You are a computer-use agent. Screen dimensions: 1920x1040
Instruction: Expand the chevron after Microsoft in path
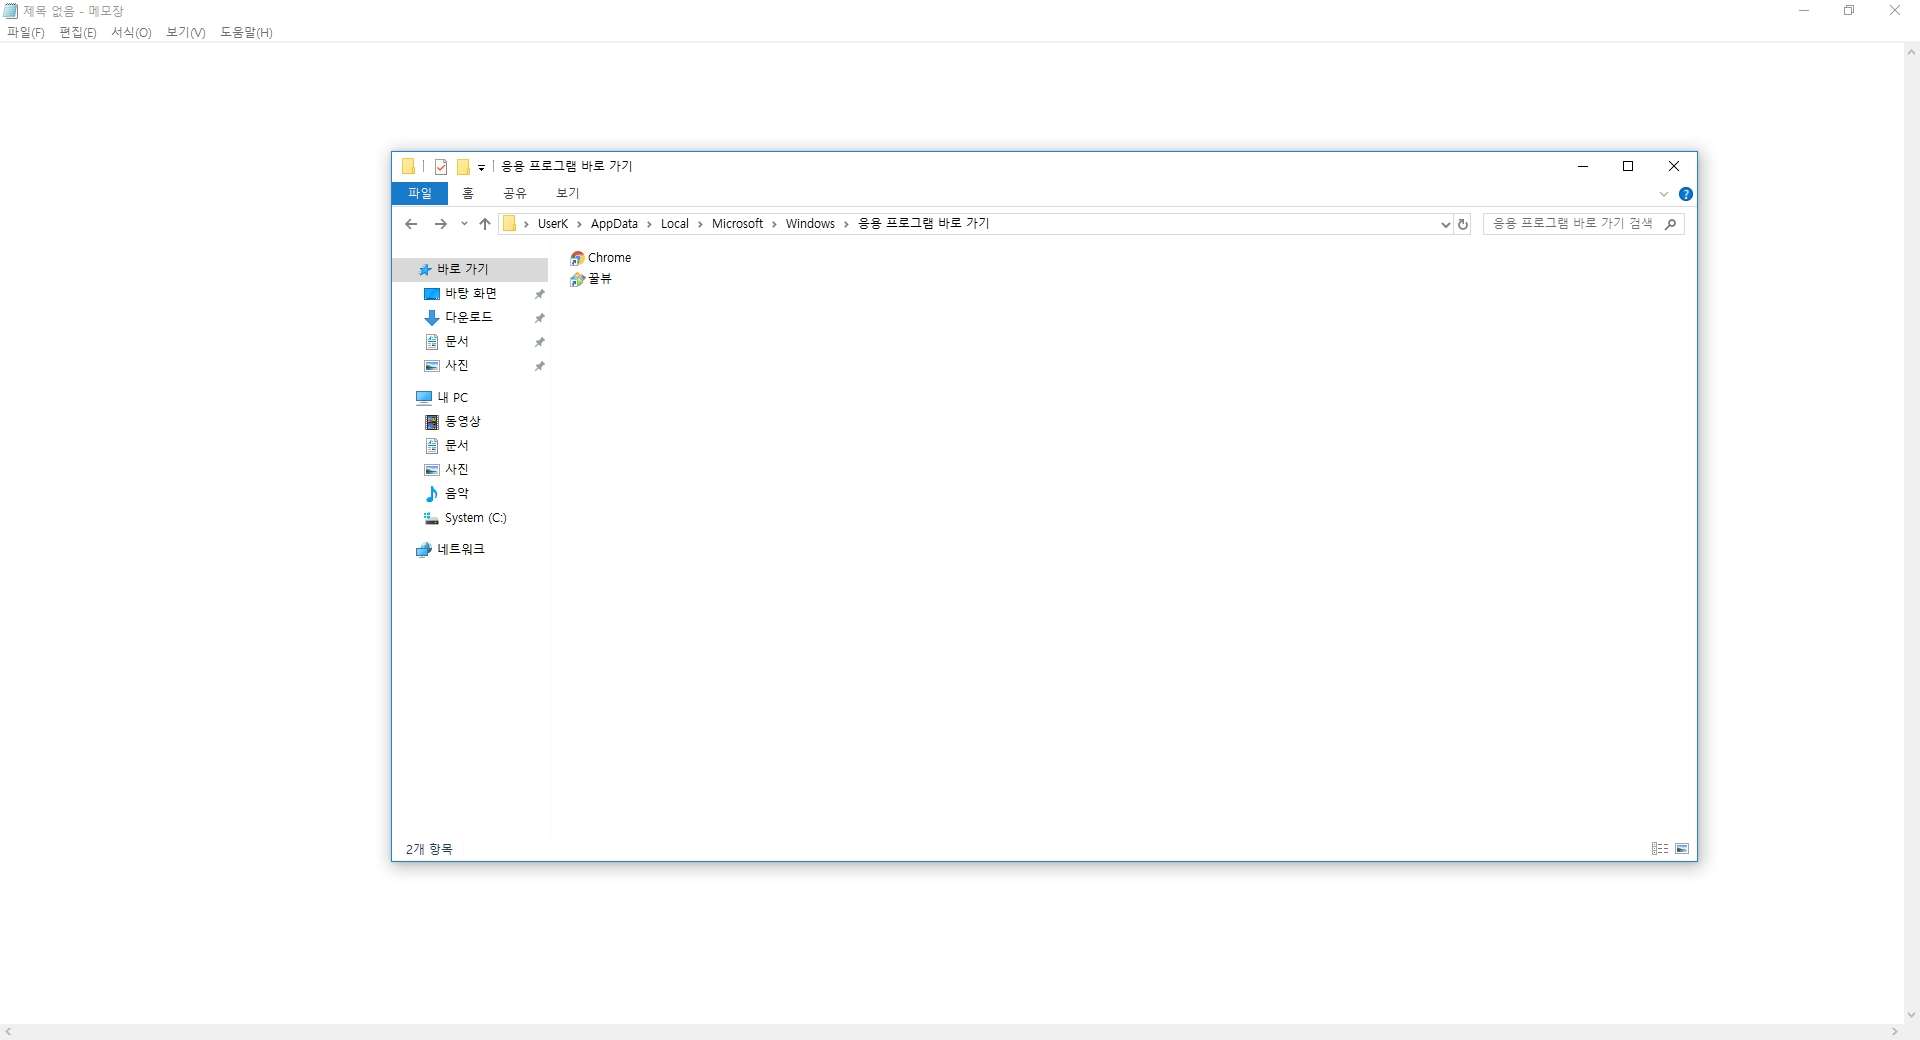point(774,224)
